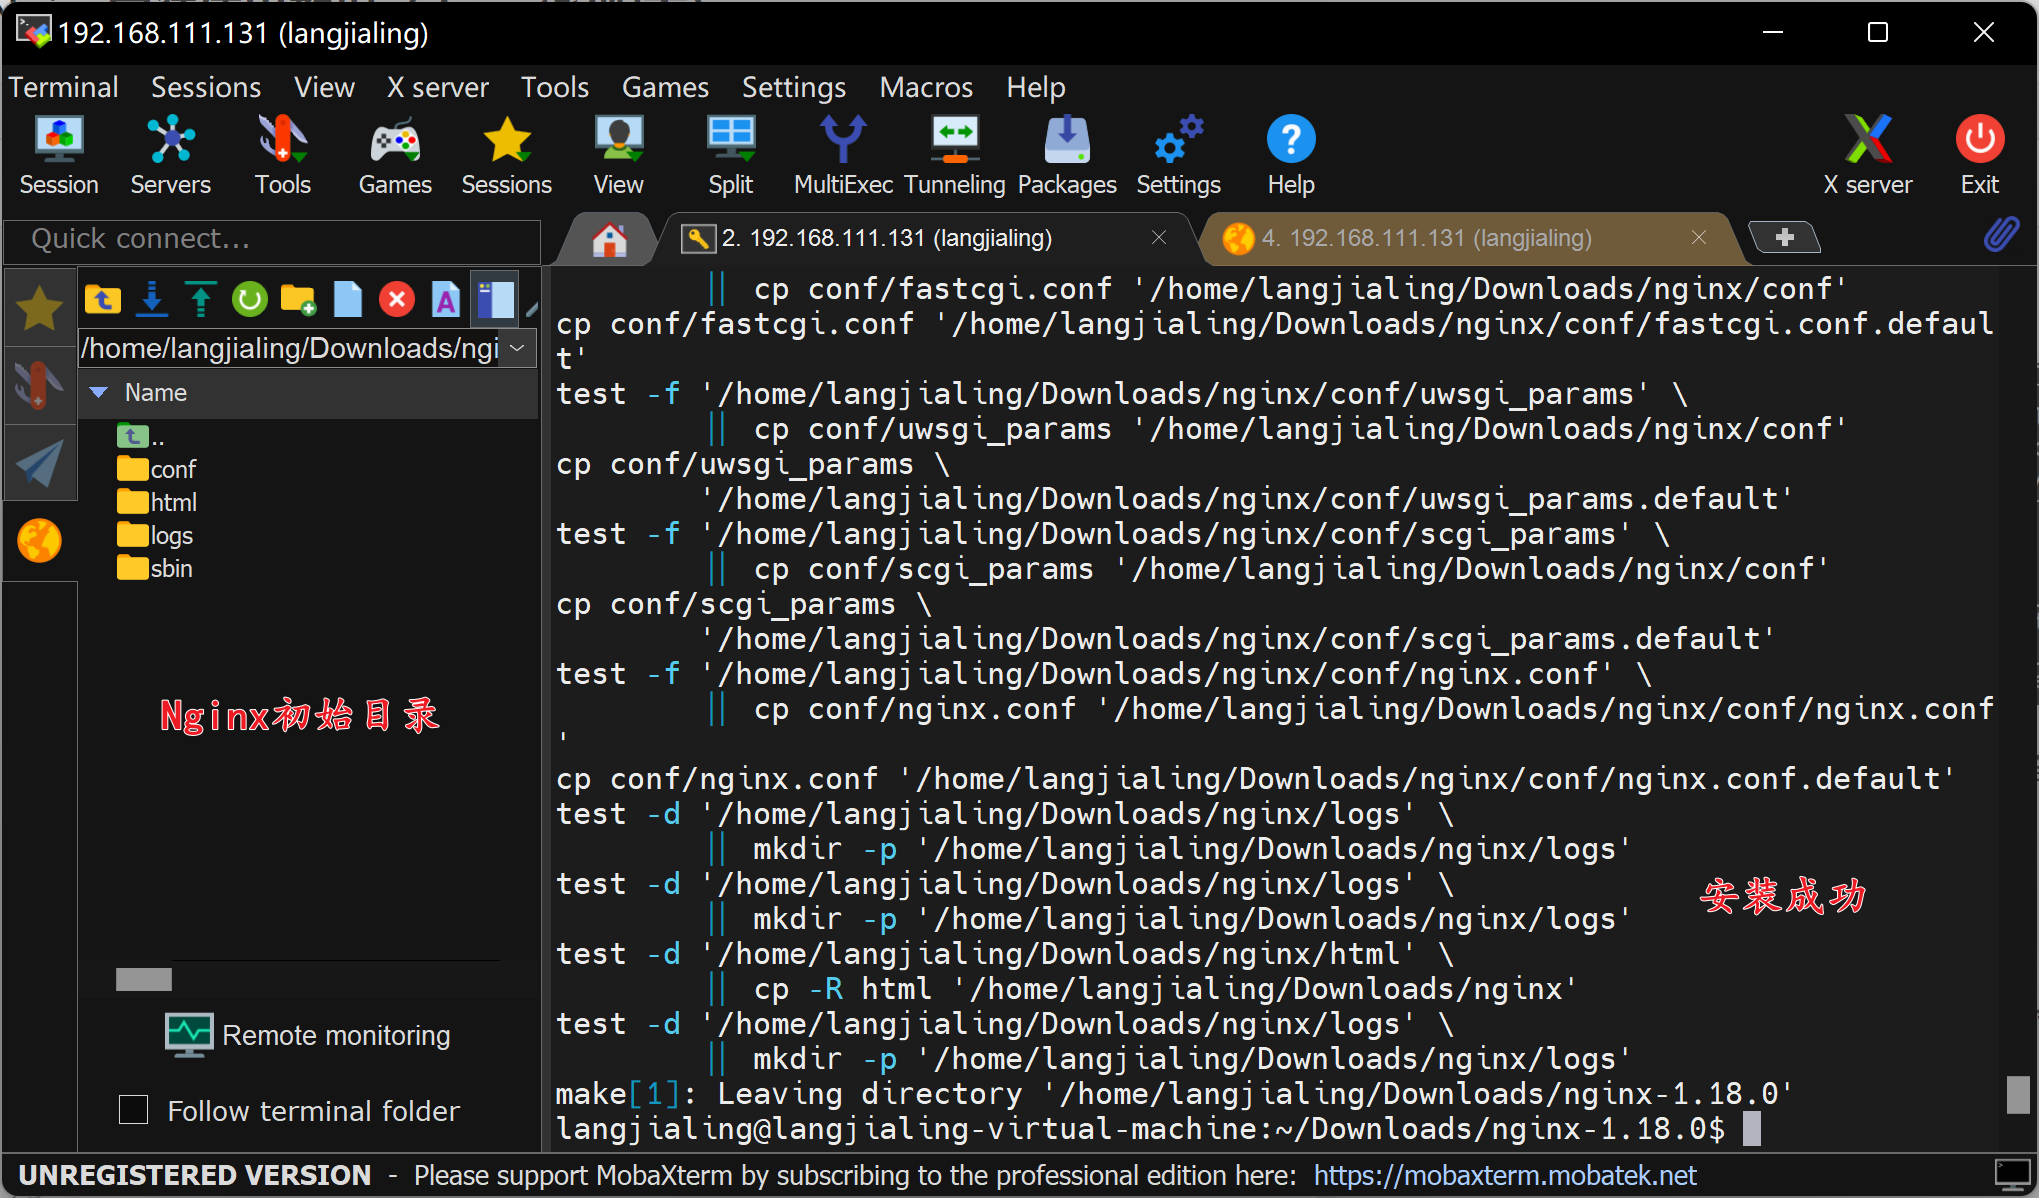Click the file panel horizontal scrollbar thumb
Viewport: 2039px width, 1198px height.
(144, 979)
